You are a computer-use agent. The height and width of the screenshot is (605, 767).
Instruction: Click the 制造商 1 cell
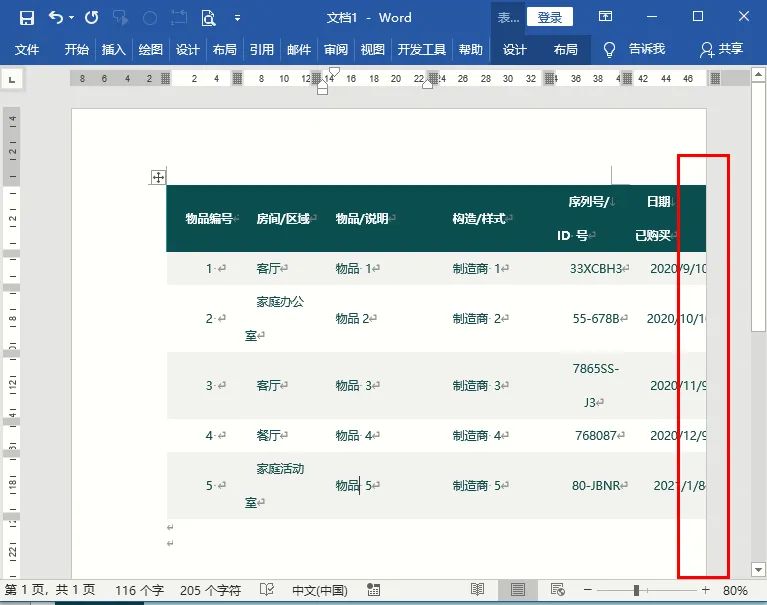point(477,269)
